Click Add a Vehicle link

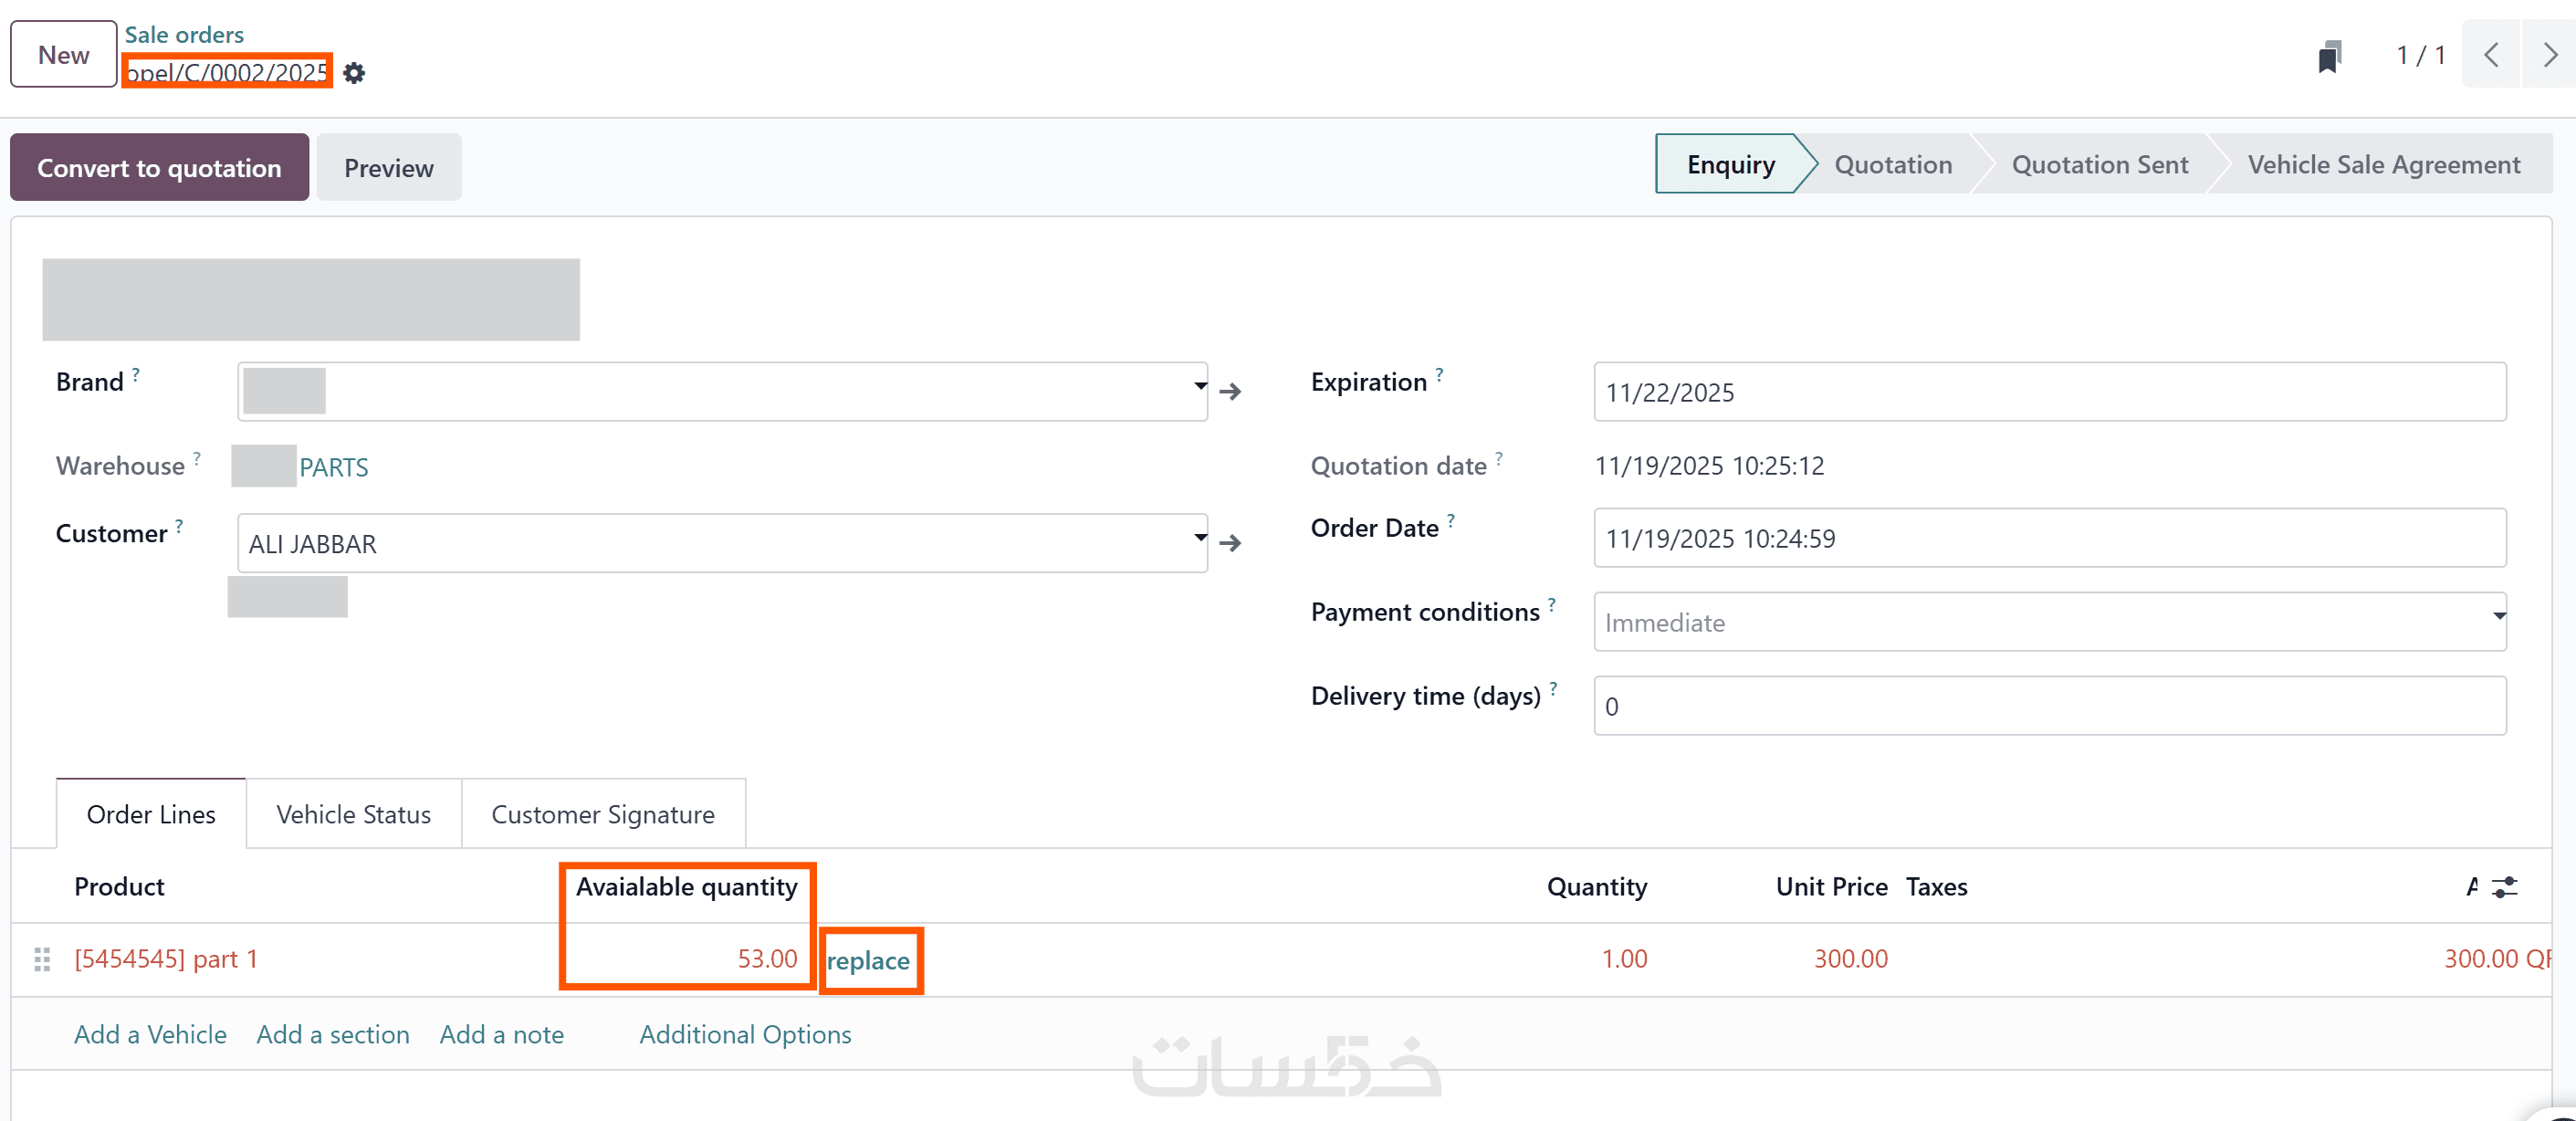point(150,1034)
